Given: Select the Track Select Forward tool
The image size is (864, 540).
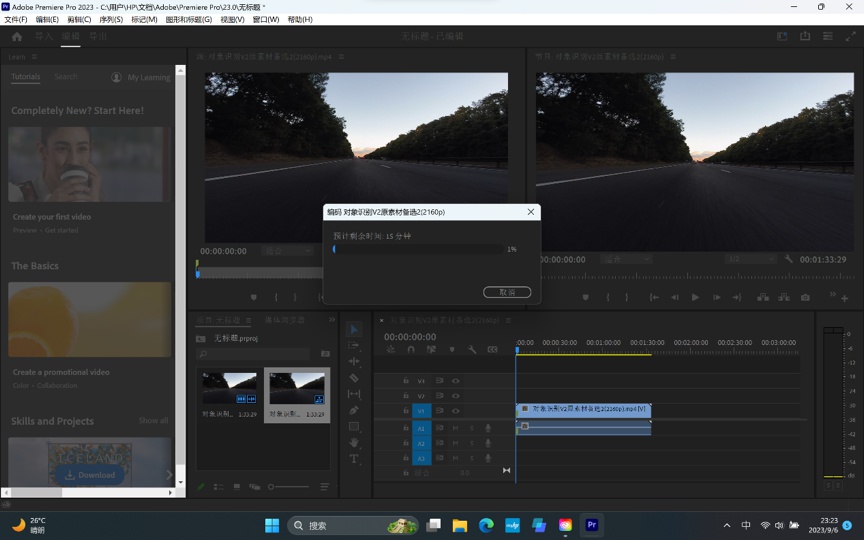Looking at the screenshot, I should click(354, 345).
